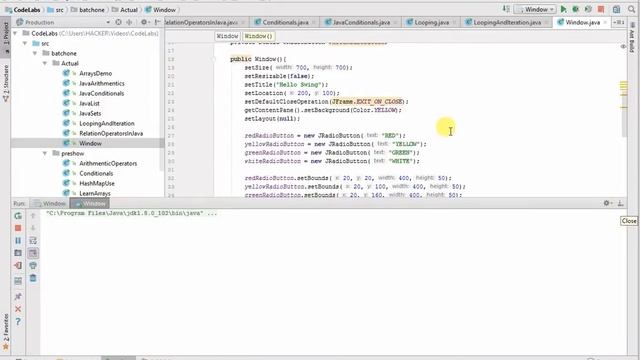640x360 pixels.
Task: Open Structure tool window side tab
Action: point(6,84)
